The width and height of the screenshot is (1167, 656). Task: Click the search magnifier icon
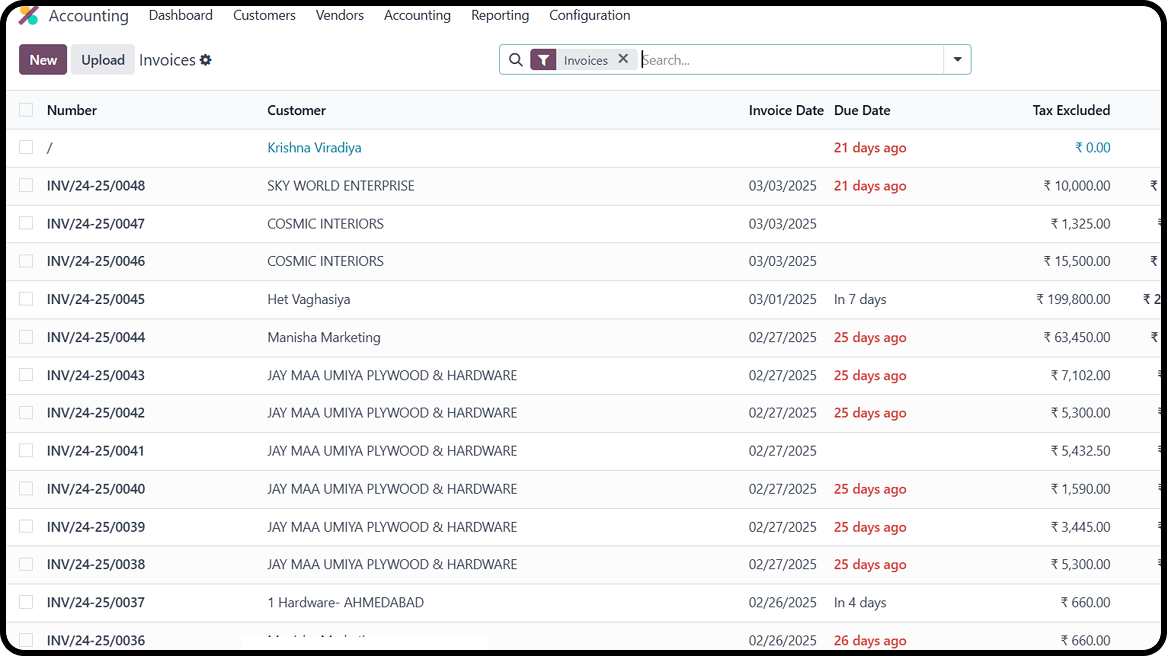(516, 60)
